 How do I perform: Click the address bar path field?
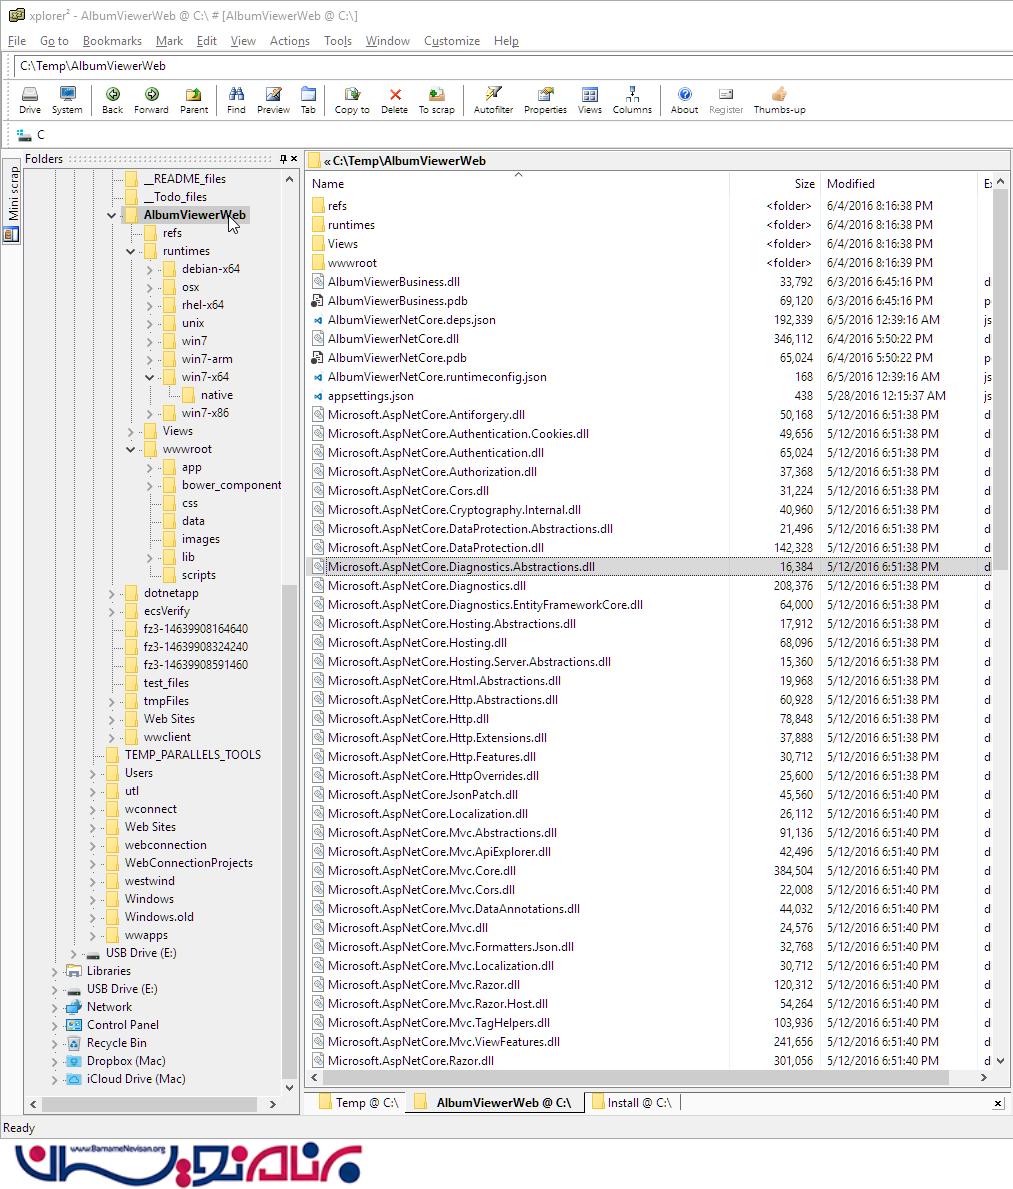513,66
